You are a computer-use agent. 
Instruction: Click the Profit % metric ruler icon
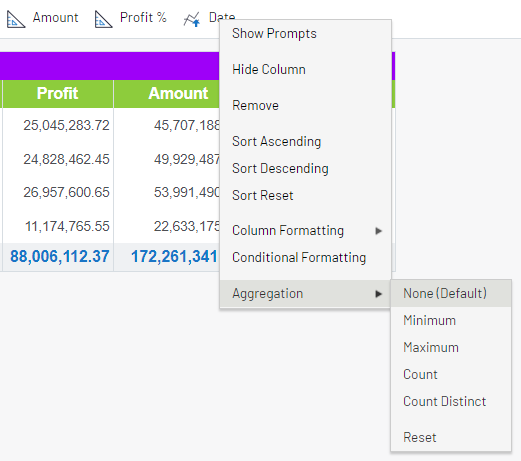103,19
